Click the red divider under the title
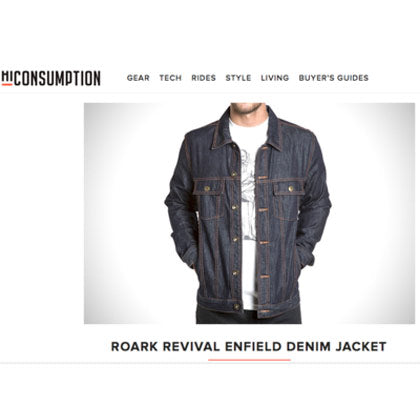The height and width of the screenshot is (420, 420). click(249, 360)
